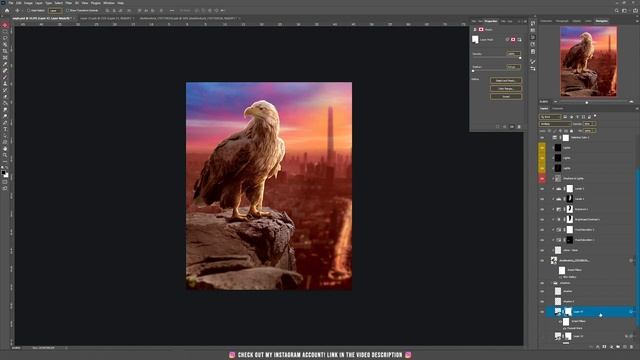Click the Home icon in options bar
Screen dimensions: 640x360
(x=7, y=11)
